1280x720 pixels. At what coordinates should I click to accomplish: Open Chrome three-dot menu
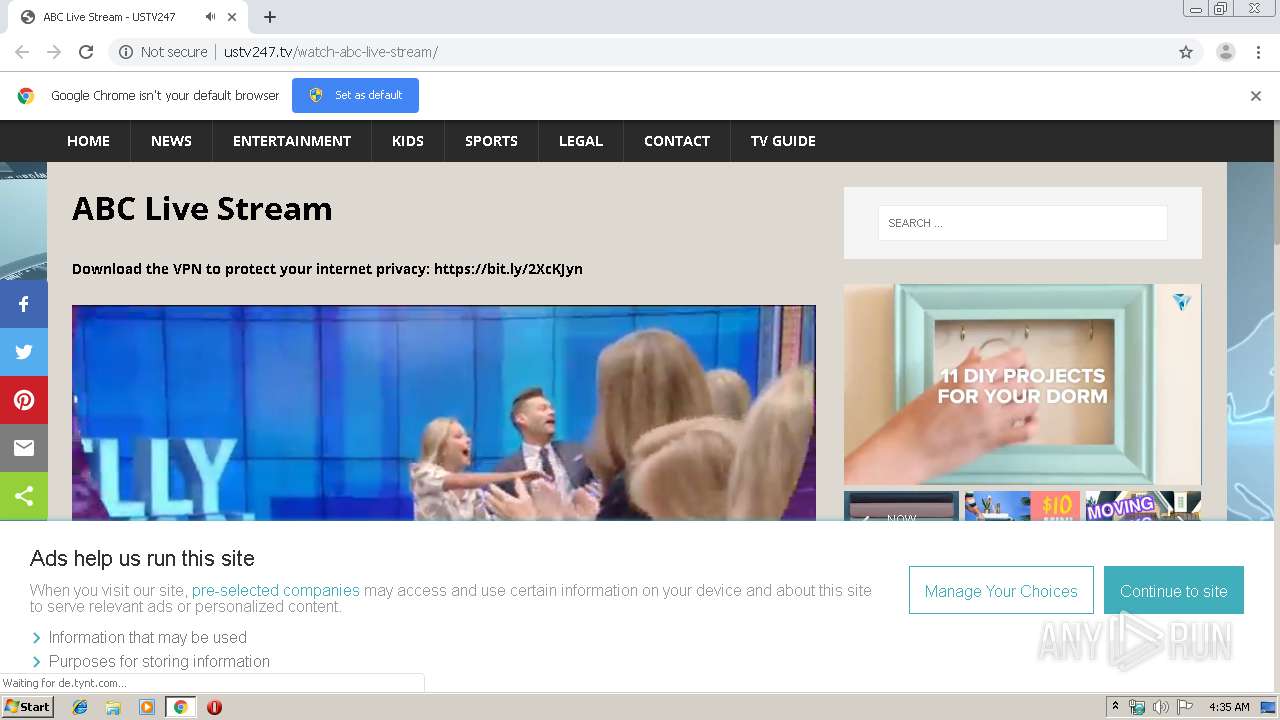click(1258, 52)
